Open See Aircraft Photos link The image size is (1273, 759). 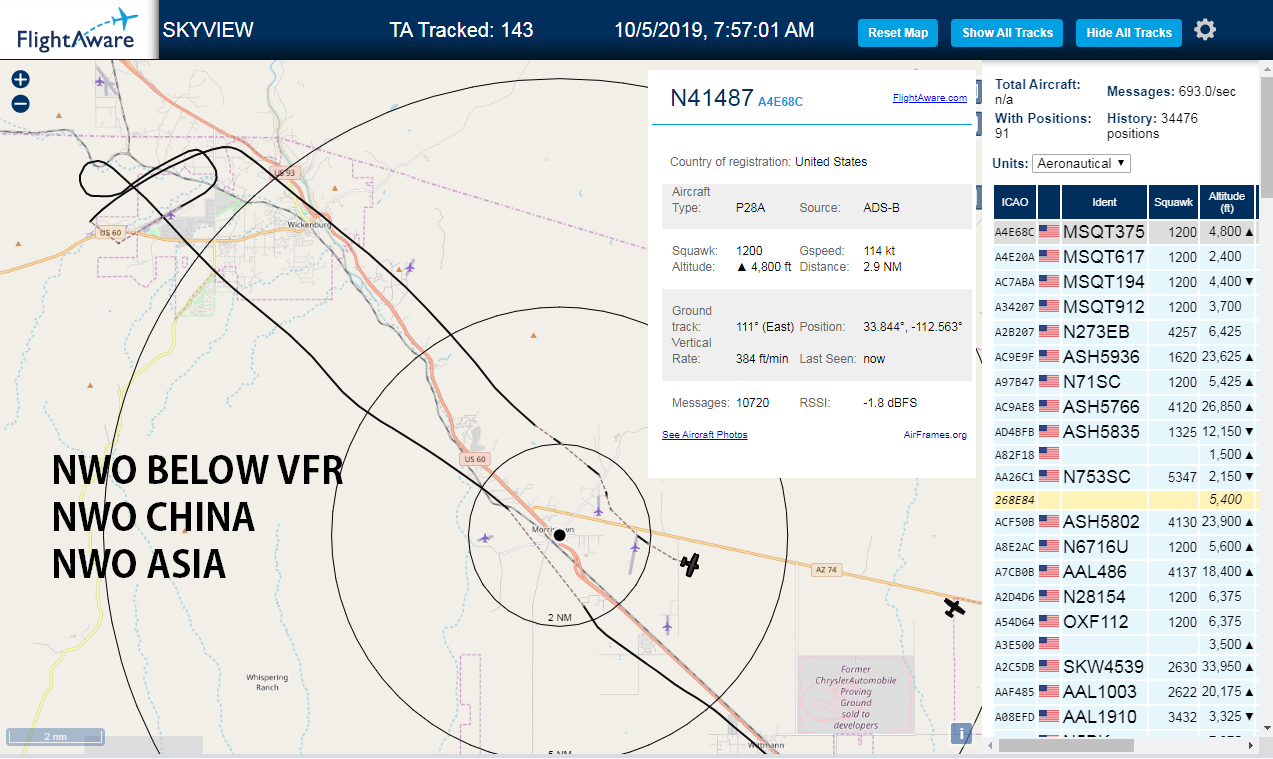click(704, 435)
